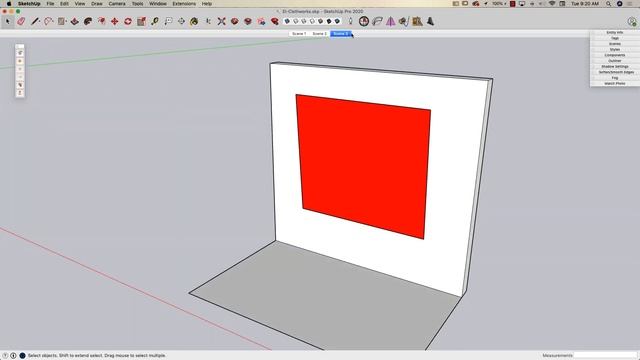Select the highlighted Scene 3 tab

click(x=340, y=33)
